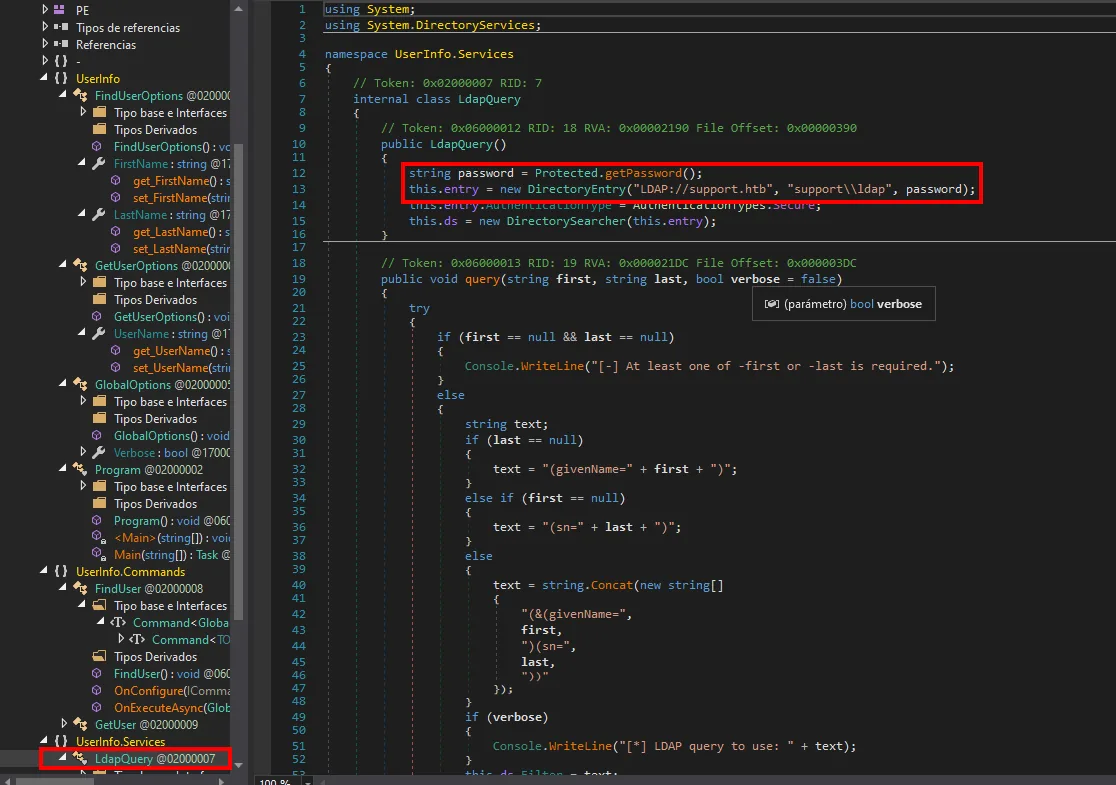1116x785 pixels.
Task: Expand the Verbose property node
Action: (83, 452)
